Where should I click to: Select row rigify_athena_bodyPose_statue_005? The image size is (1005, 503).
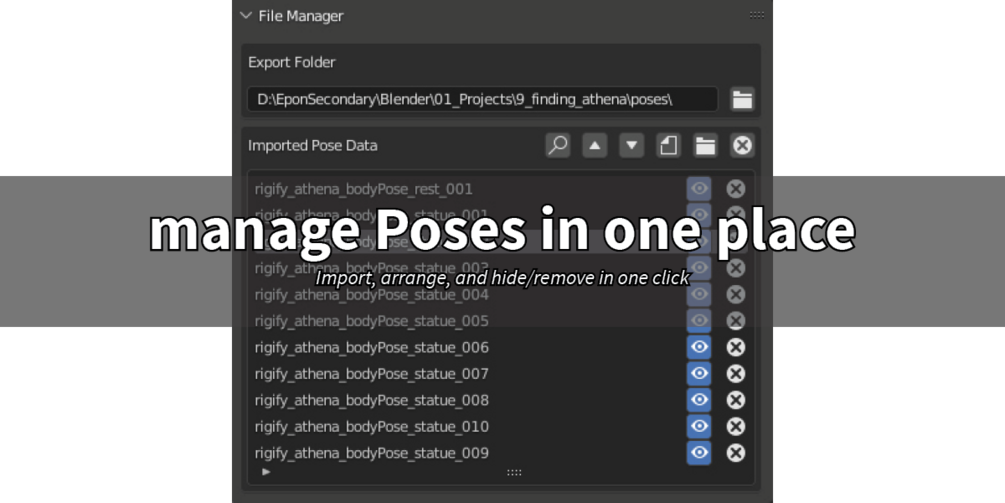coord(468,320)
